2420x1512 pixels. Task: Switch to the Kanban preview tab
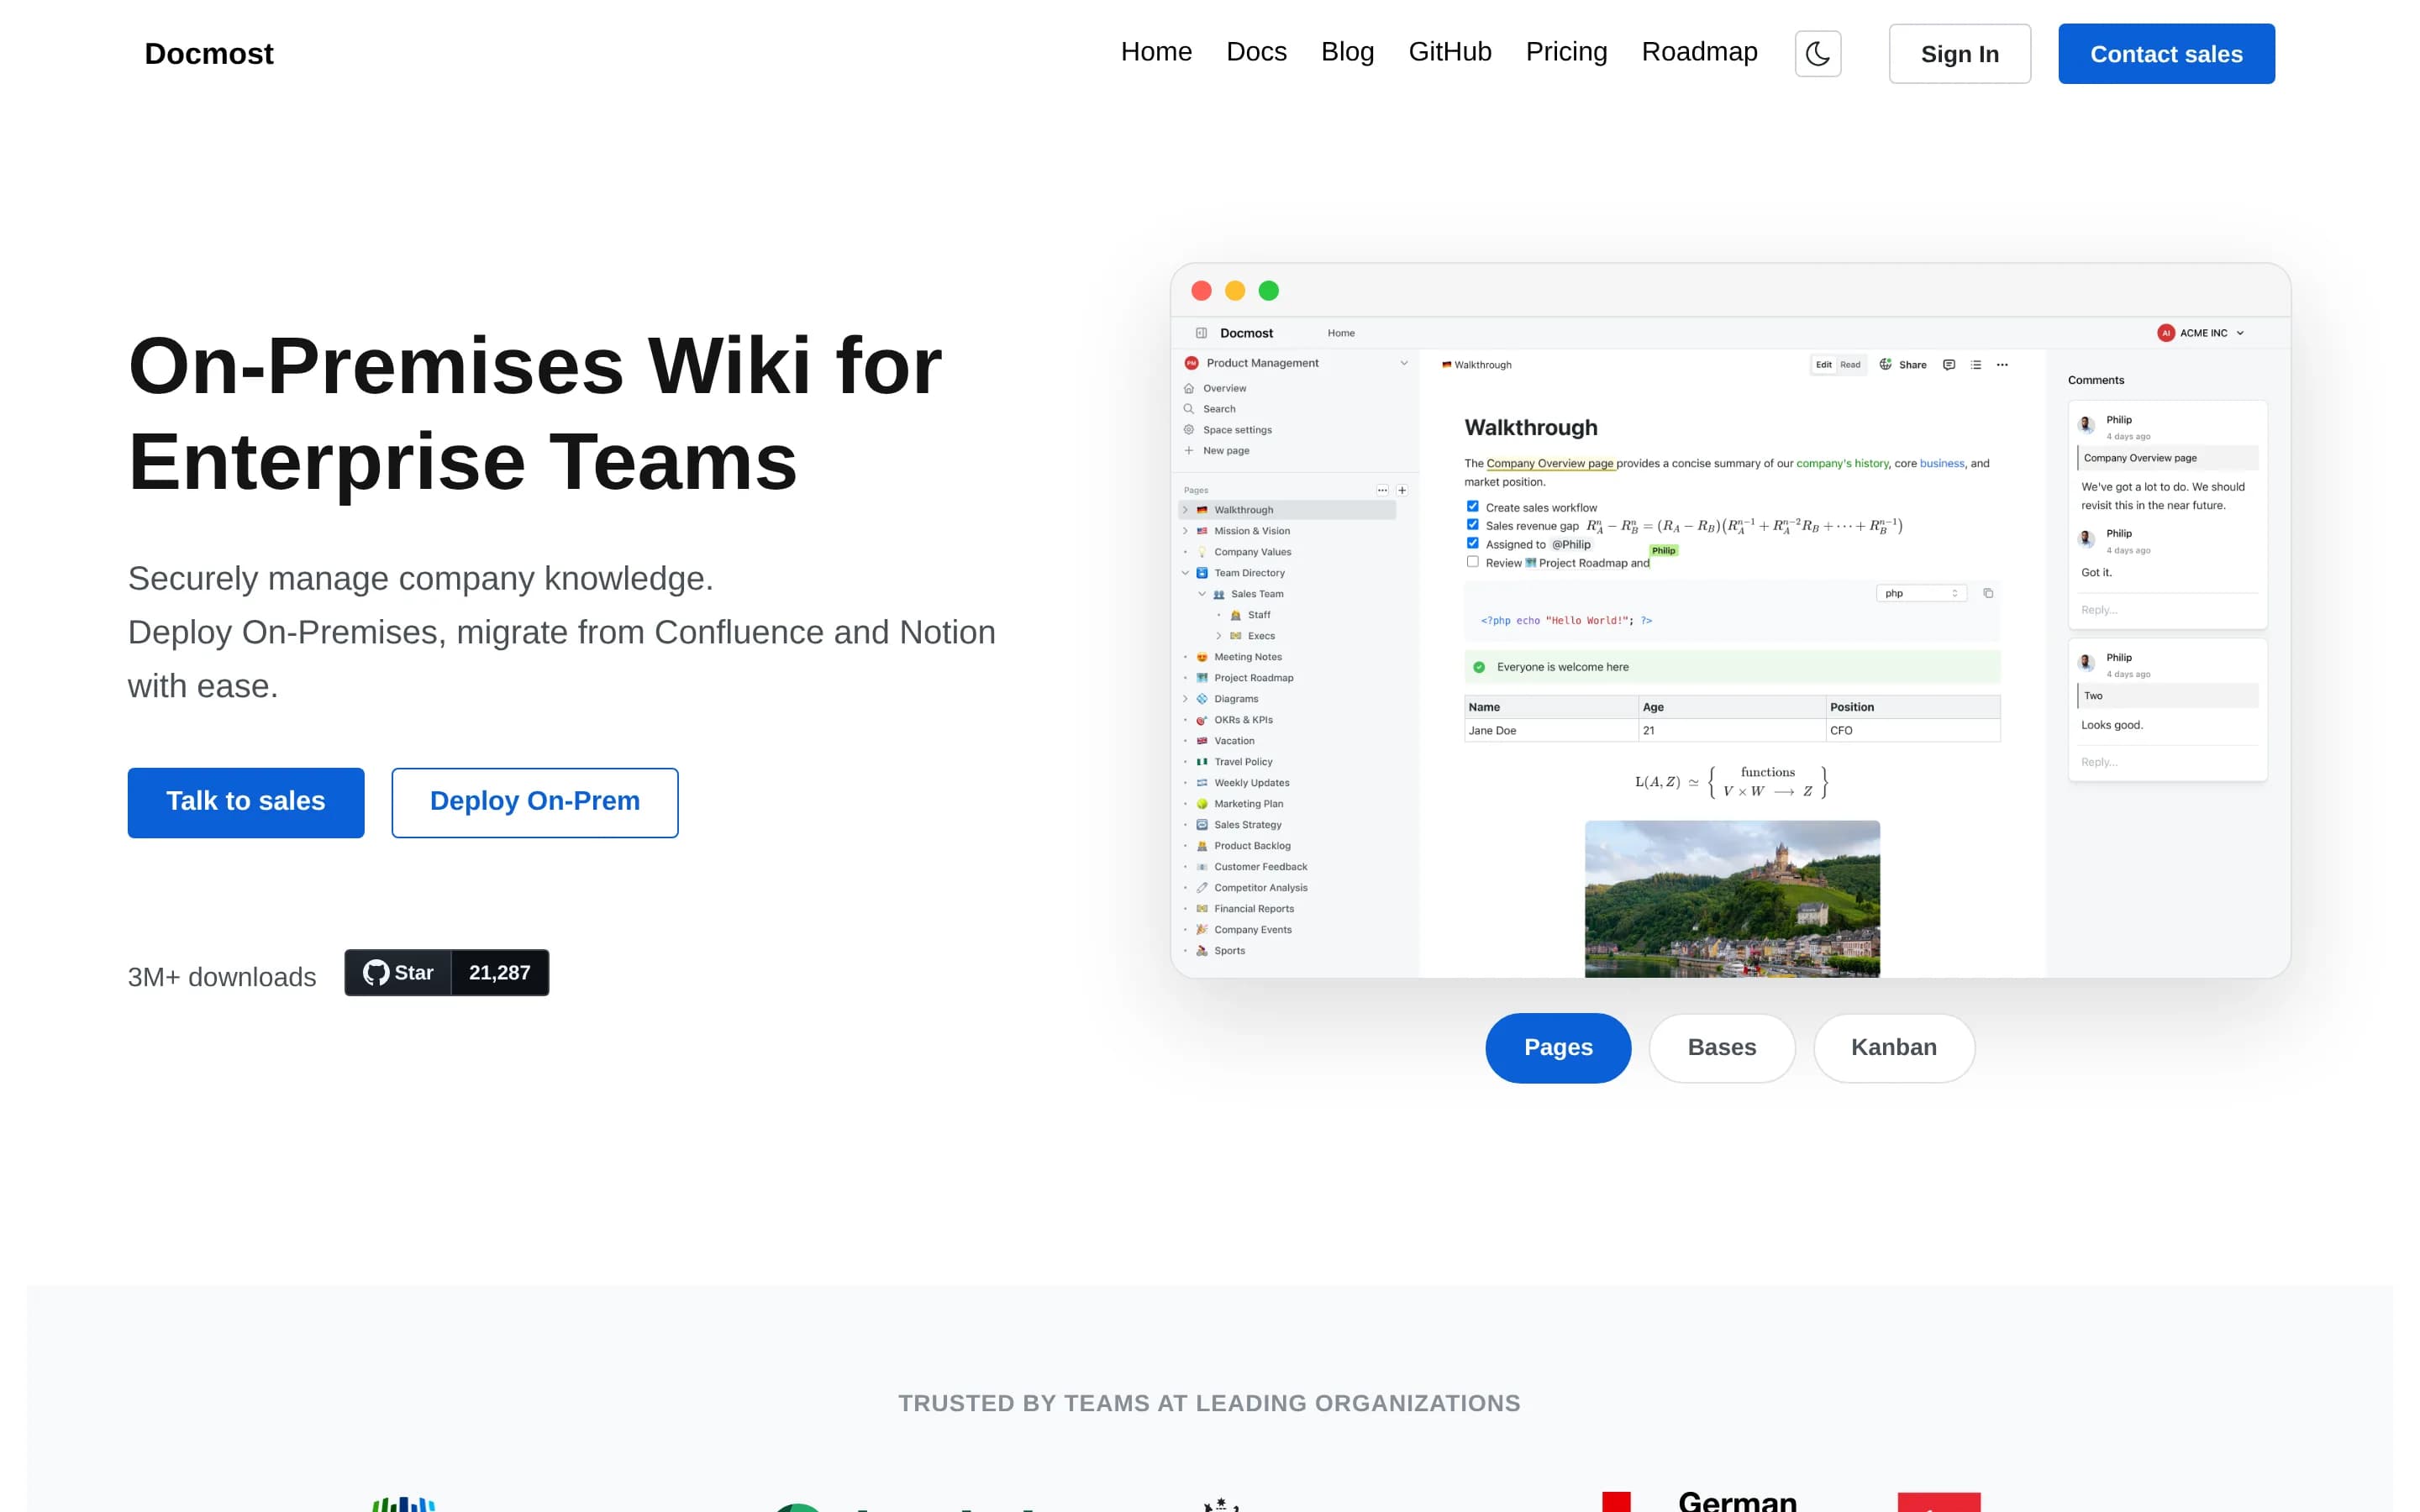(1893, 1047)
